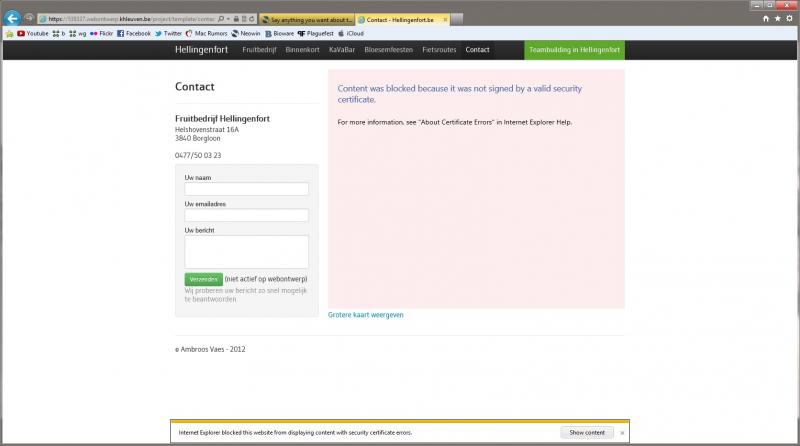The height and width of the screenshot is (446, 800).
Task: Click 'Show content' in the notification bar
Action: pyautogui.click(x=587, y=432)
